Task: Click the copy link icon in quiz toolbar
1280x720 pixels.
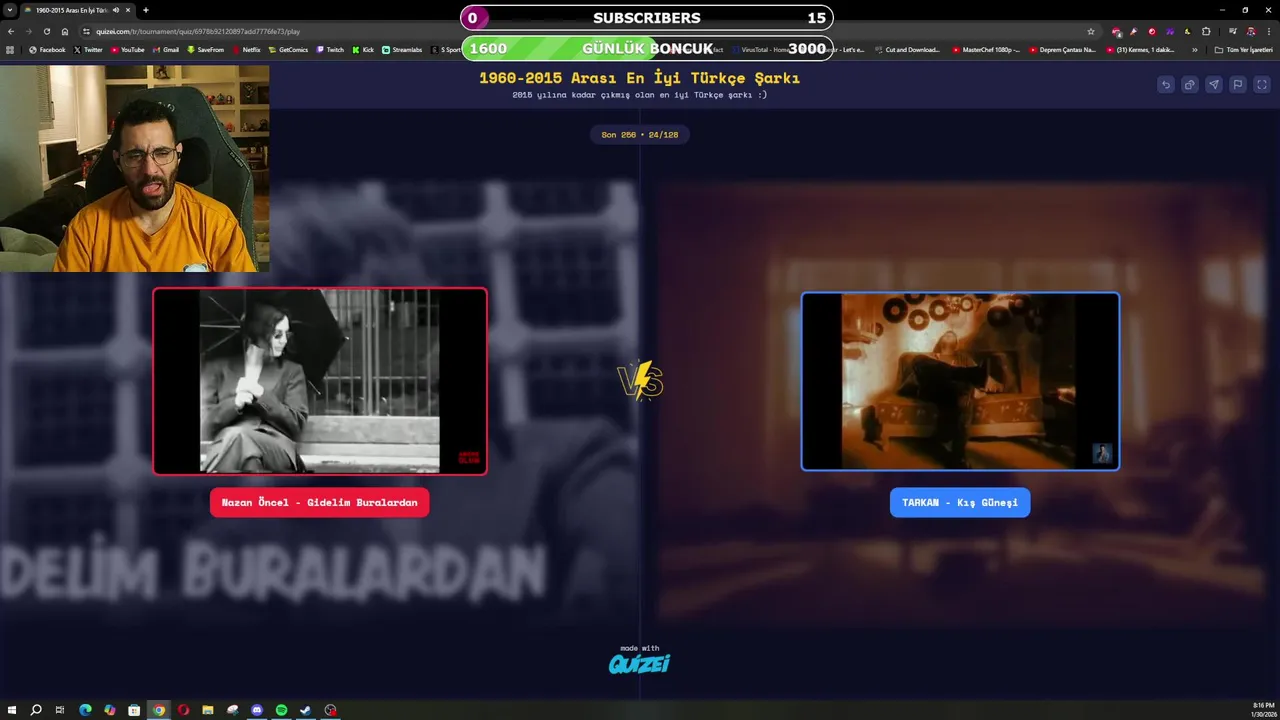Action: point(1189,85)
